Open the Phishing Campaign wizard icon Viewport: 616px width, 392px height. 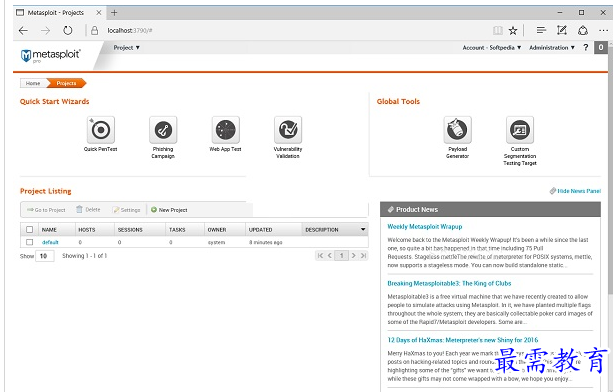click(x=163, y=130)
